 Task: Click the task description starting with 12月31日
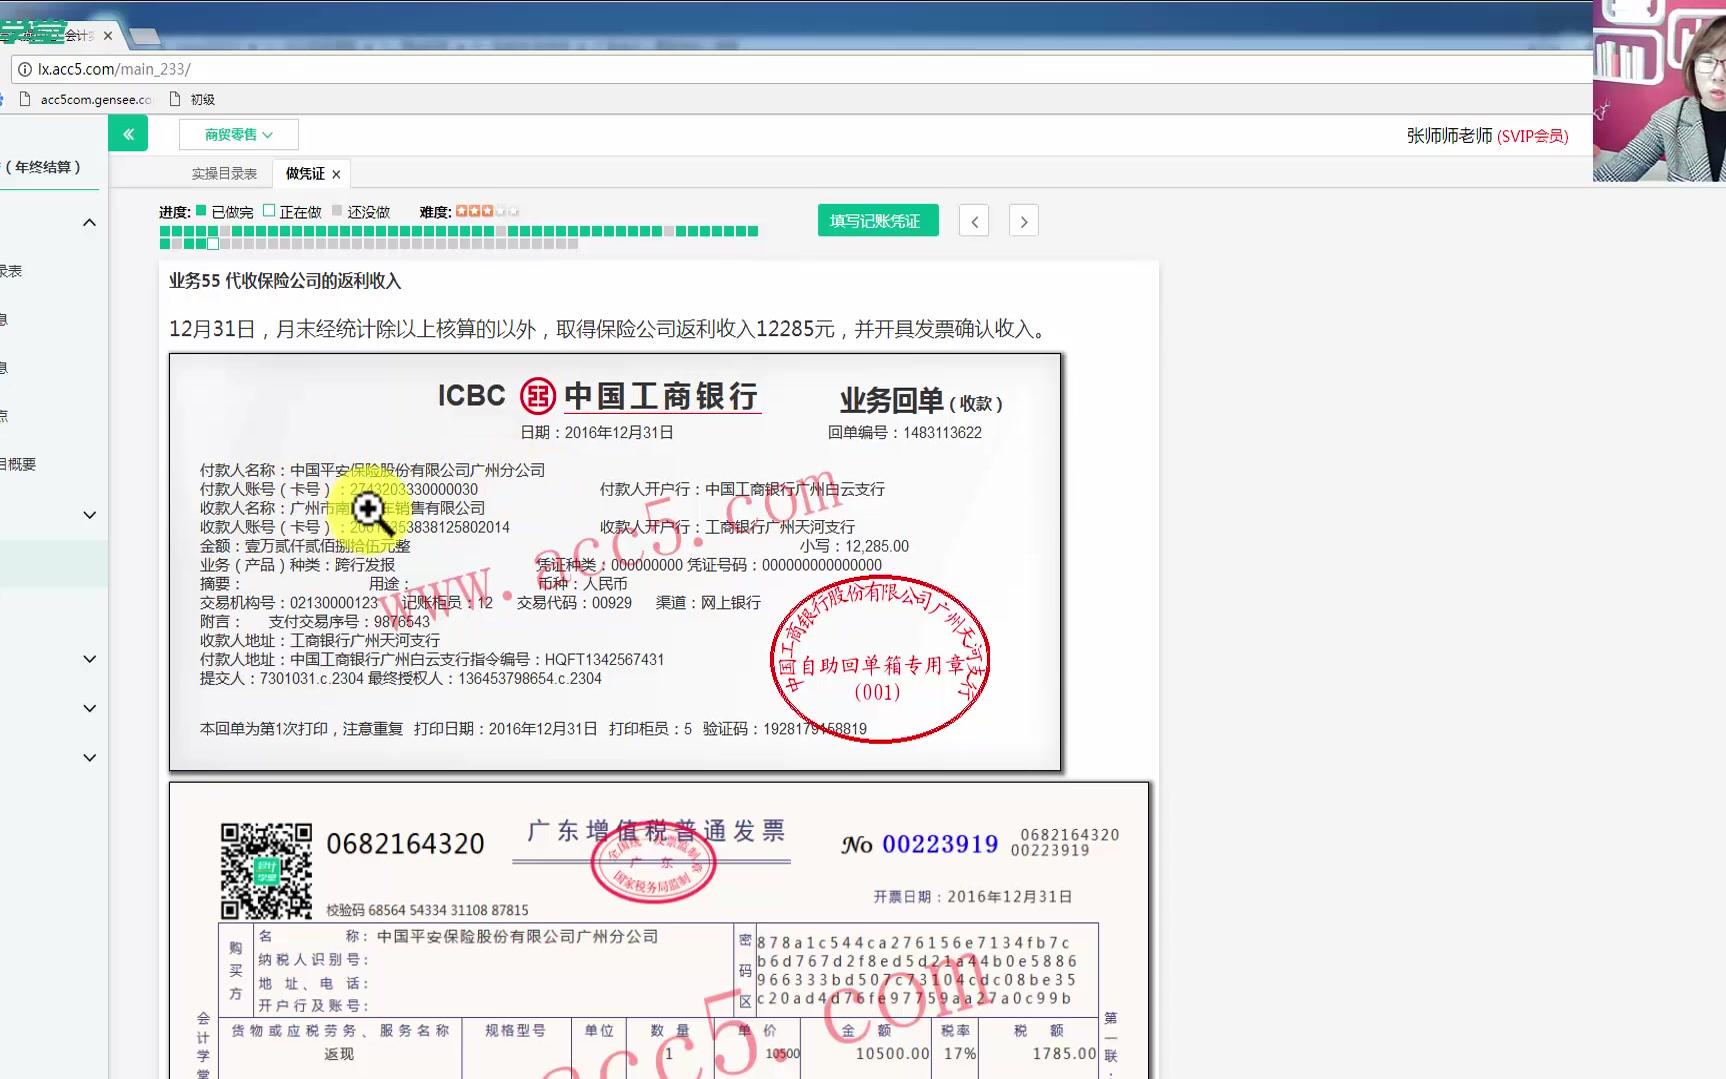point(608,329)
